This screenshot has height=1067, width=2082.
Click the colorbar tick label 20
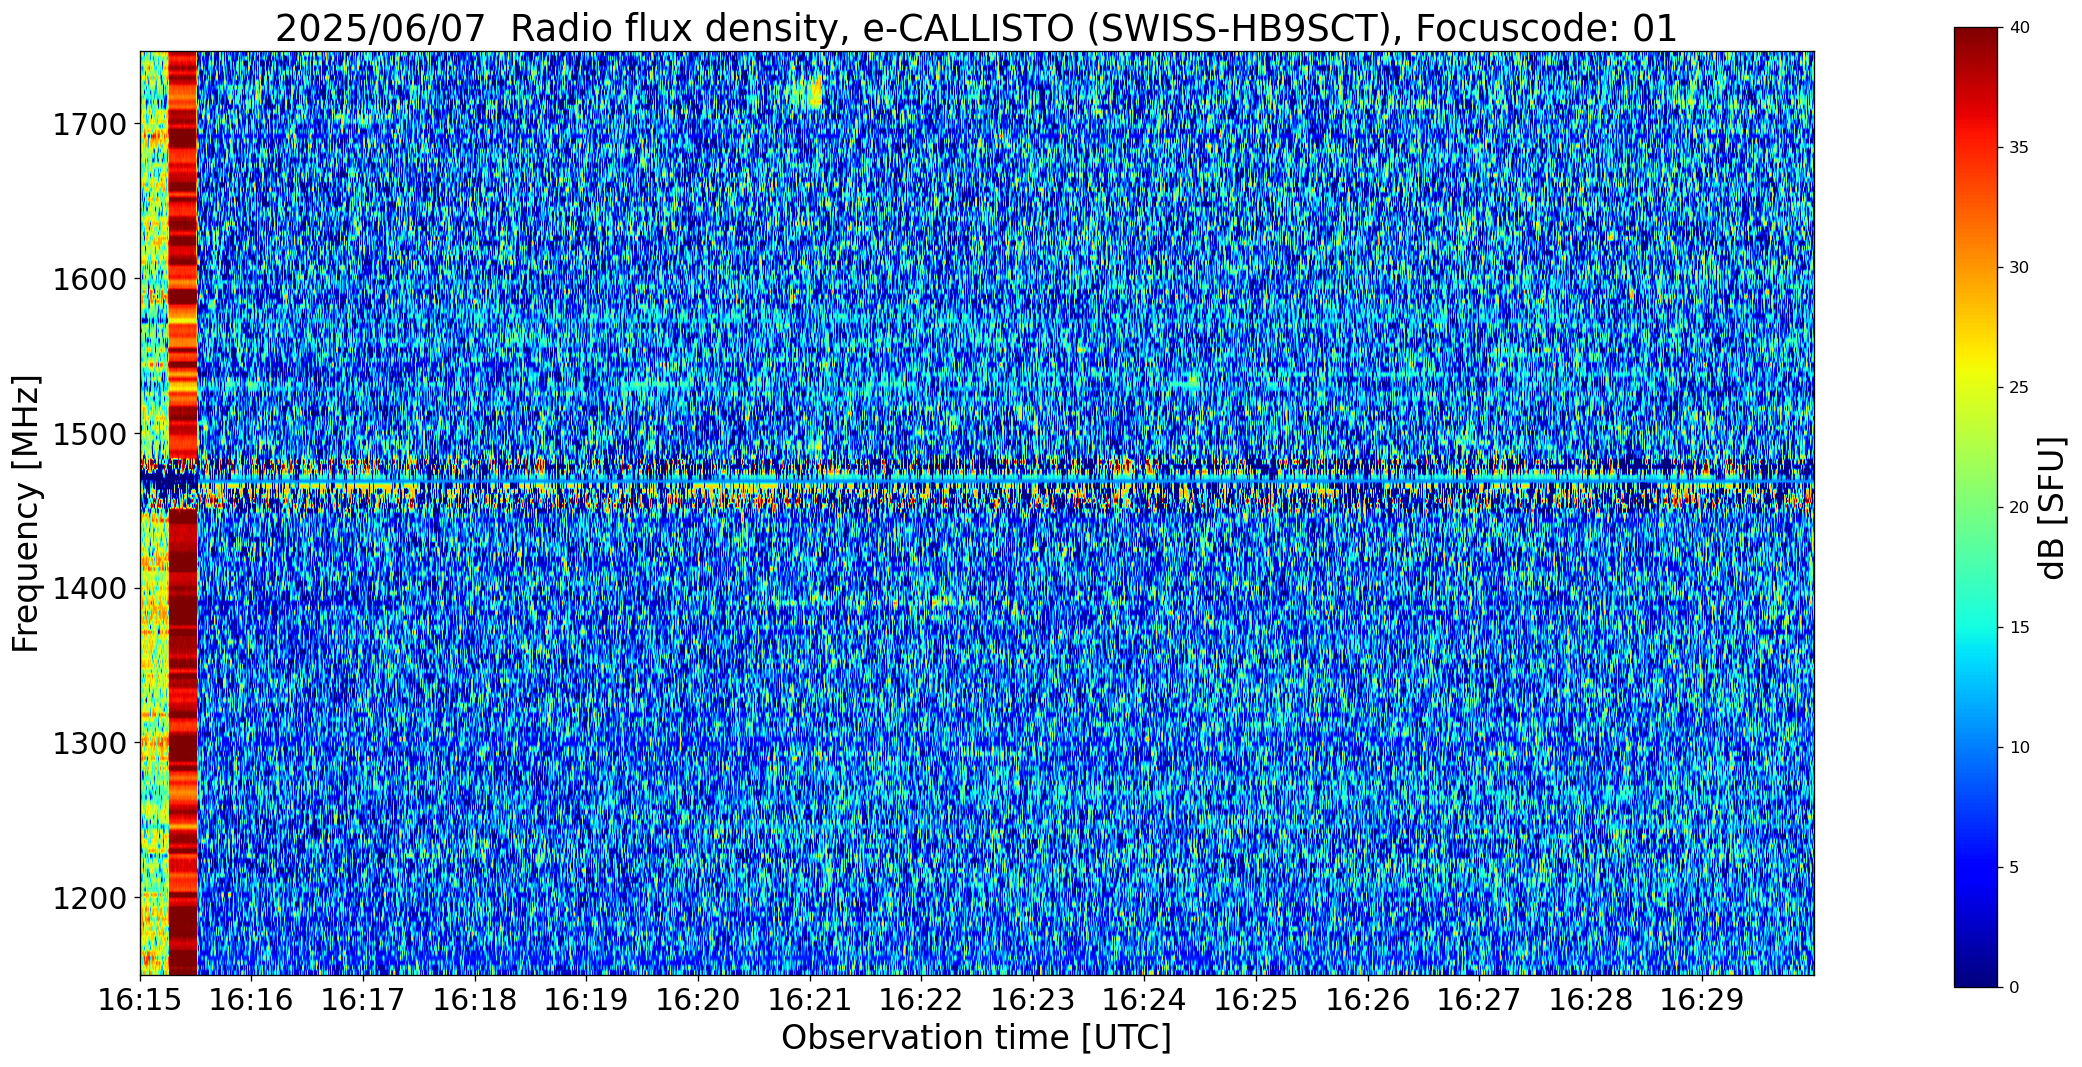2019,508
